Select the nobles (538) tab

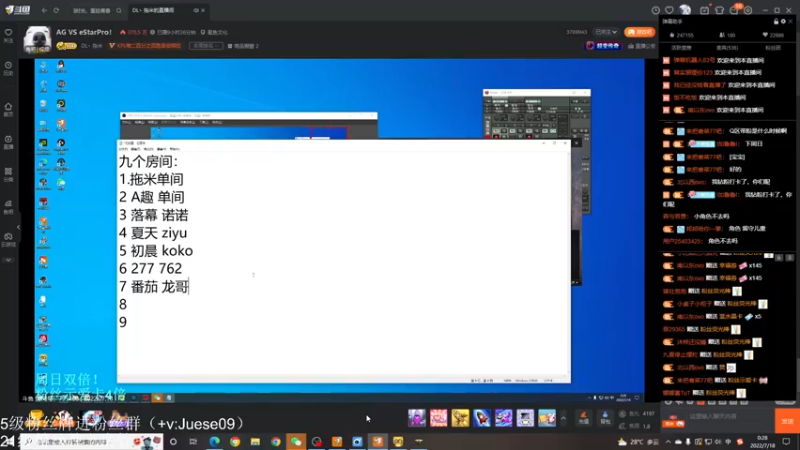(x=727, y=47)
